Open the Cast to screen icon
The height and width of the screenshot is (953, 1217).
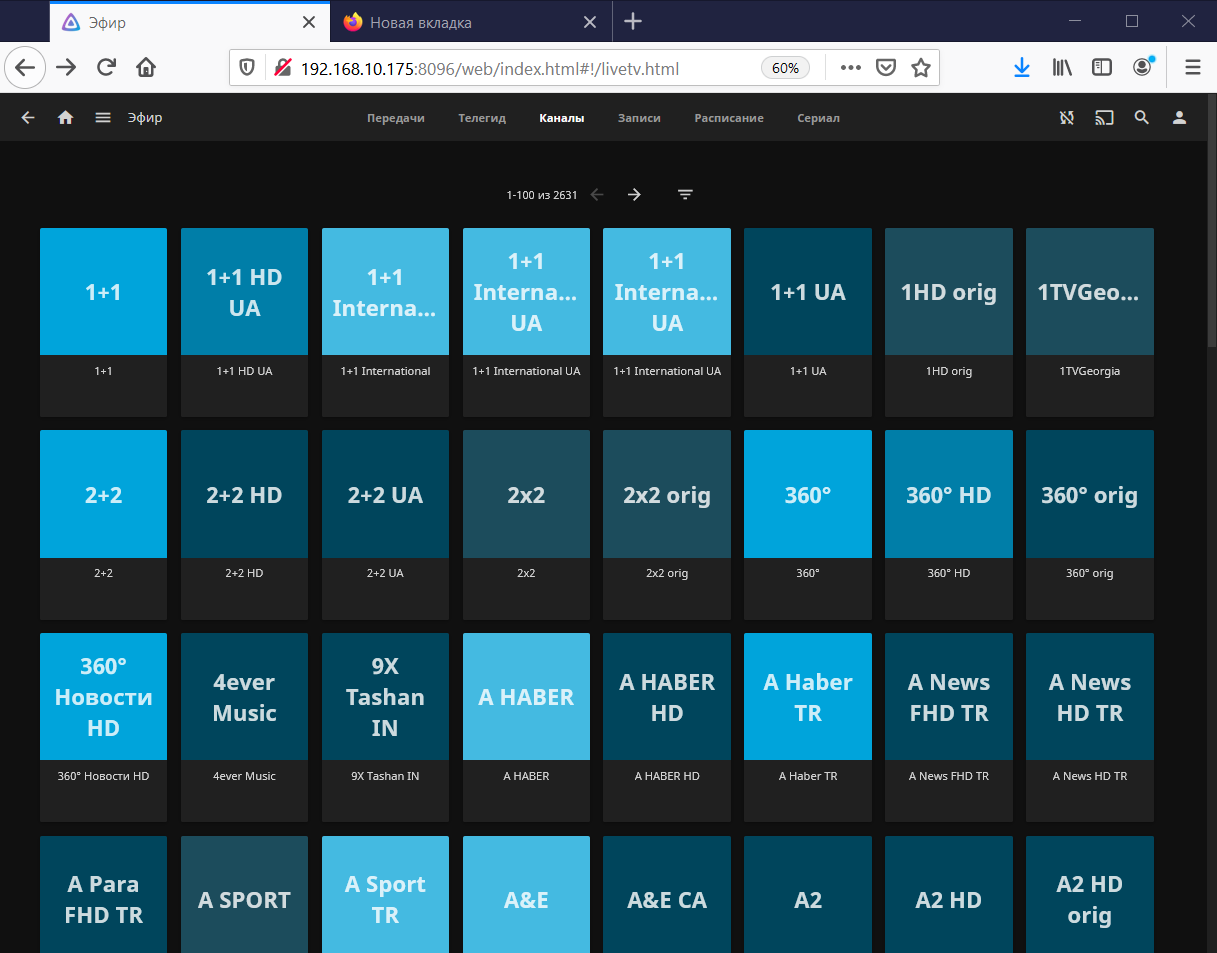[x=1104, y=117]
